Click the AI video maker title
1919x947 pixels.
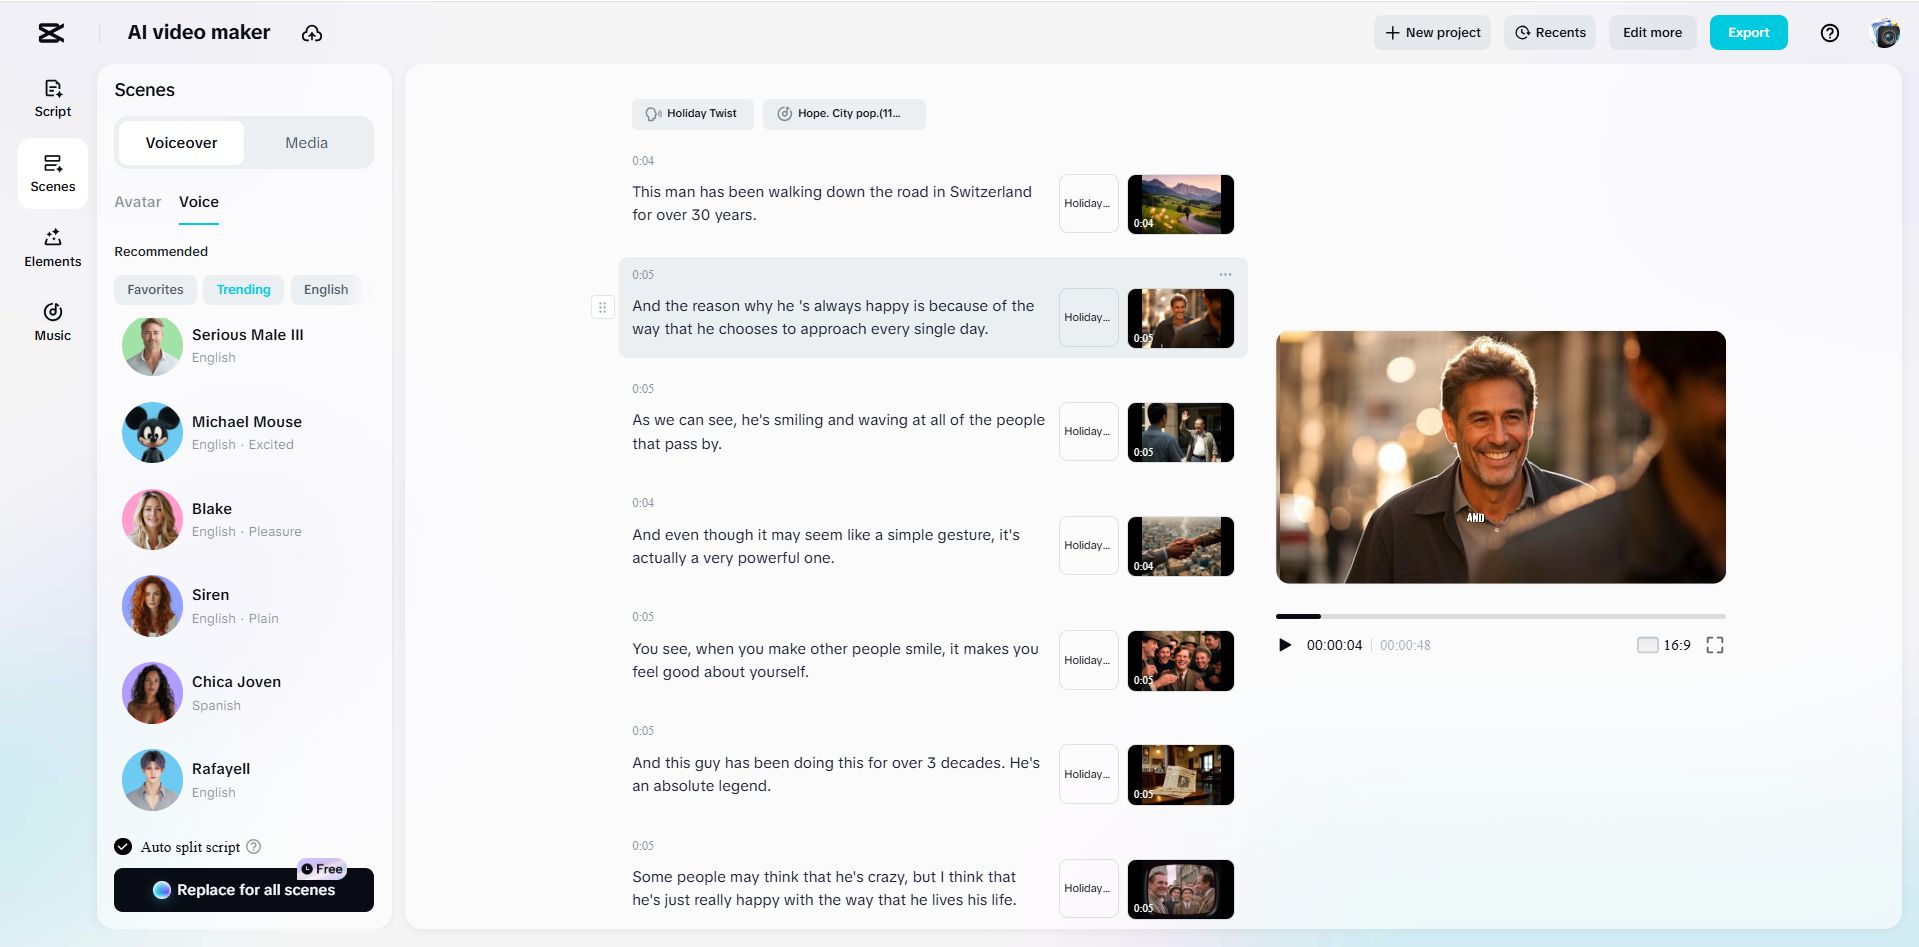199,33
